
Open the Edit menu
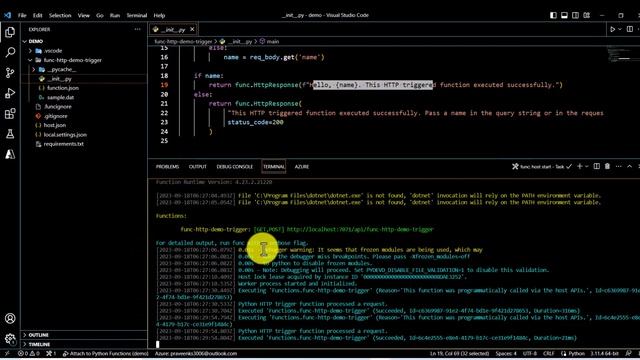click(38, 15)
